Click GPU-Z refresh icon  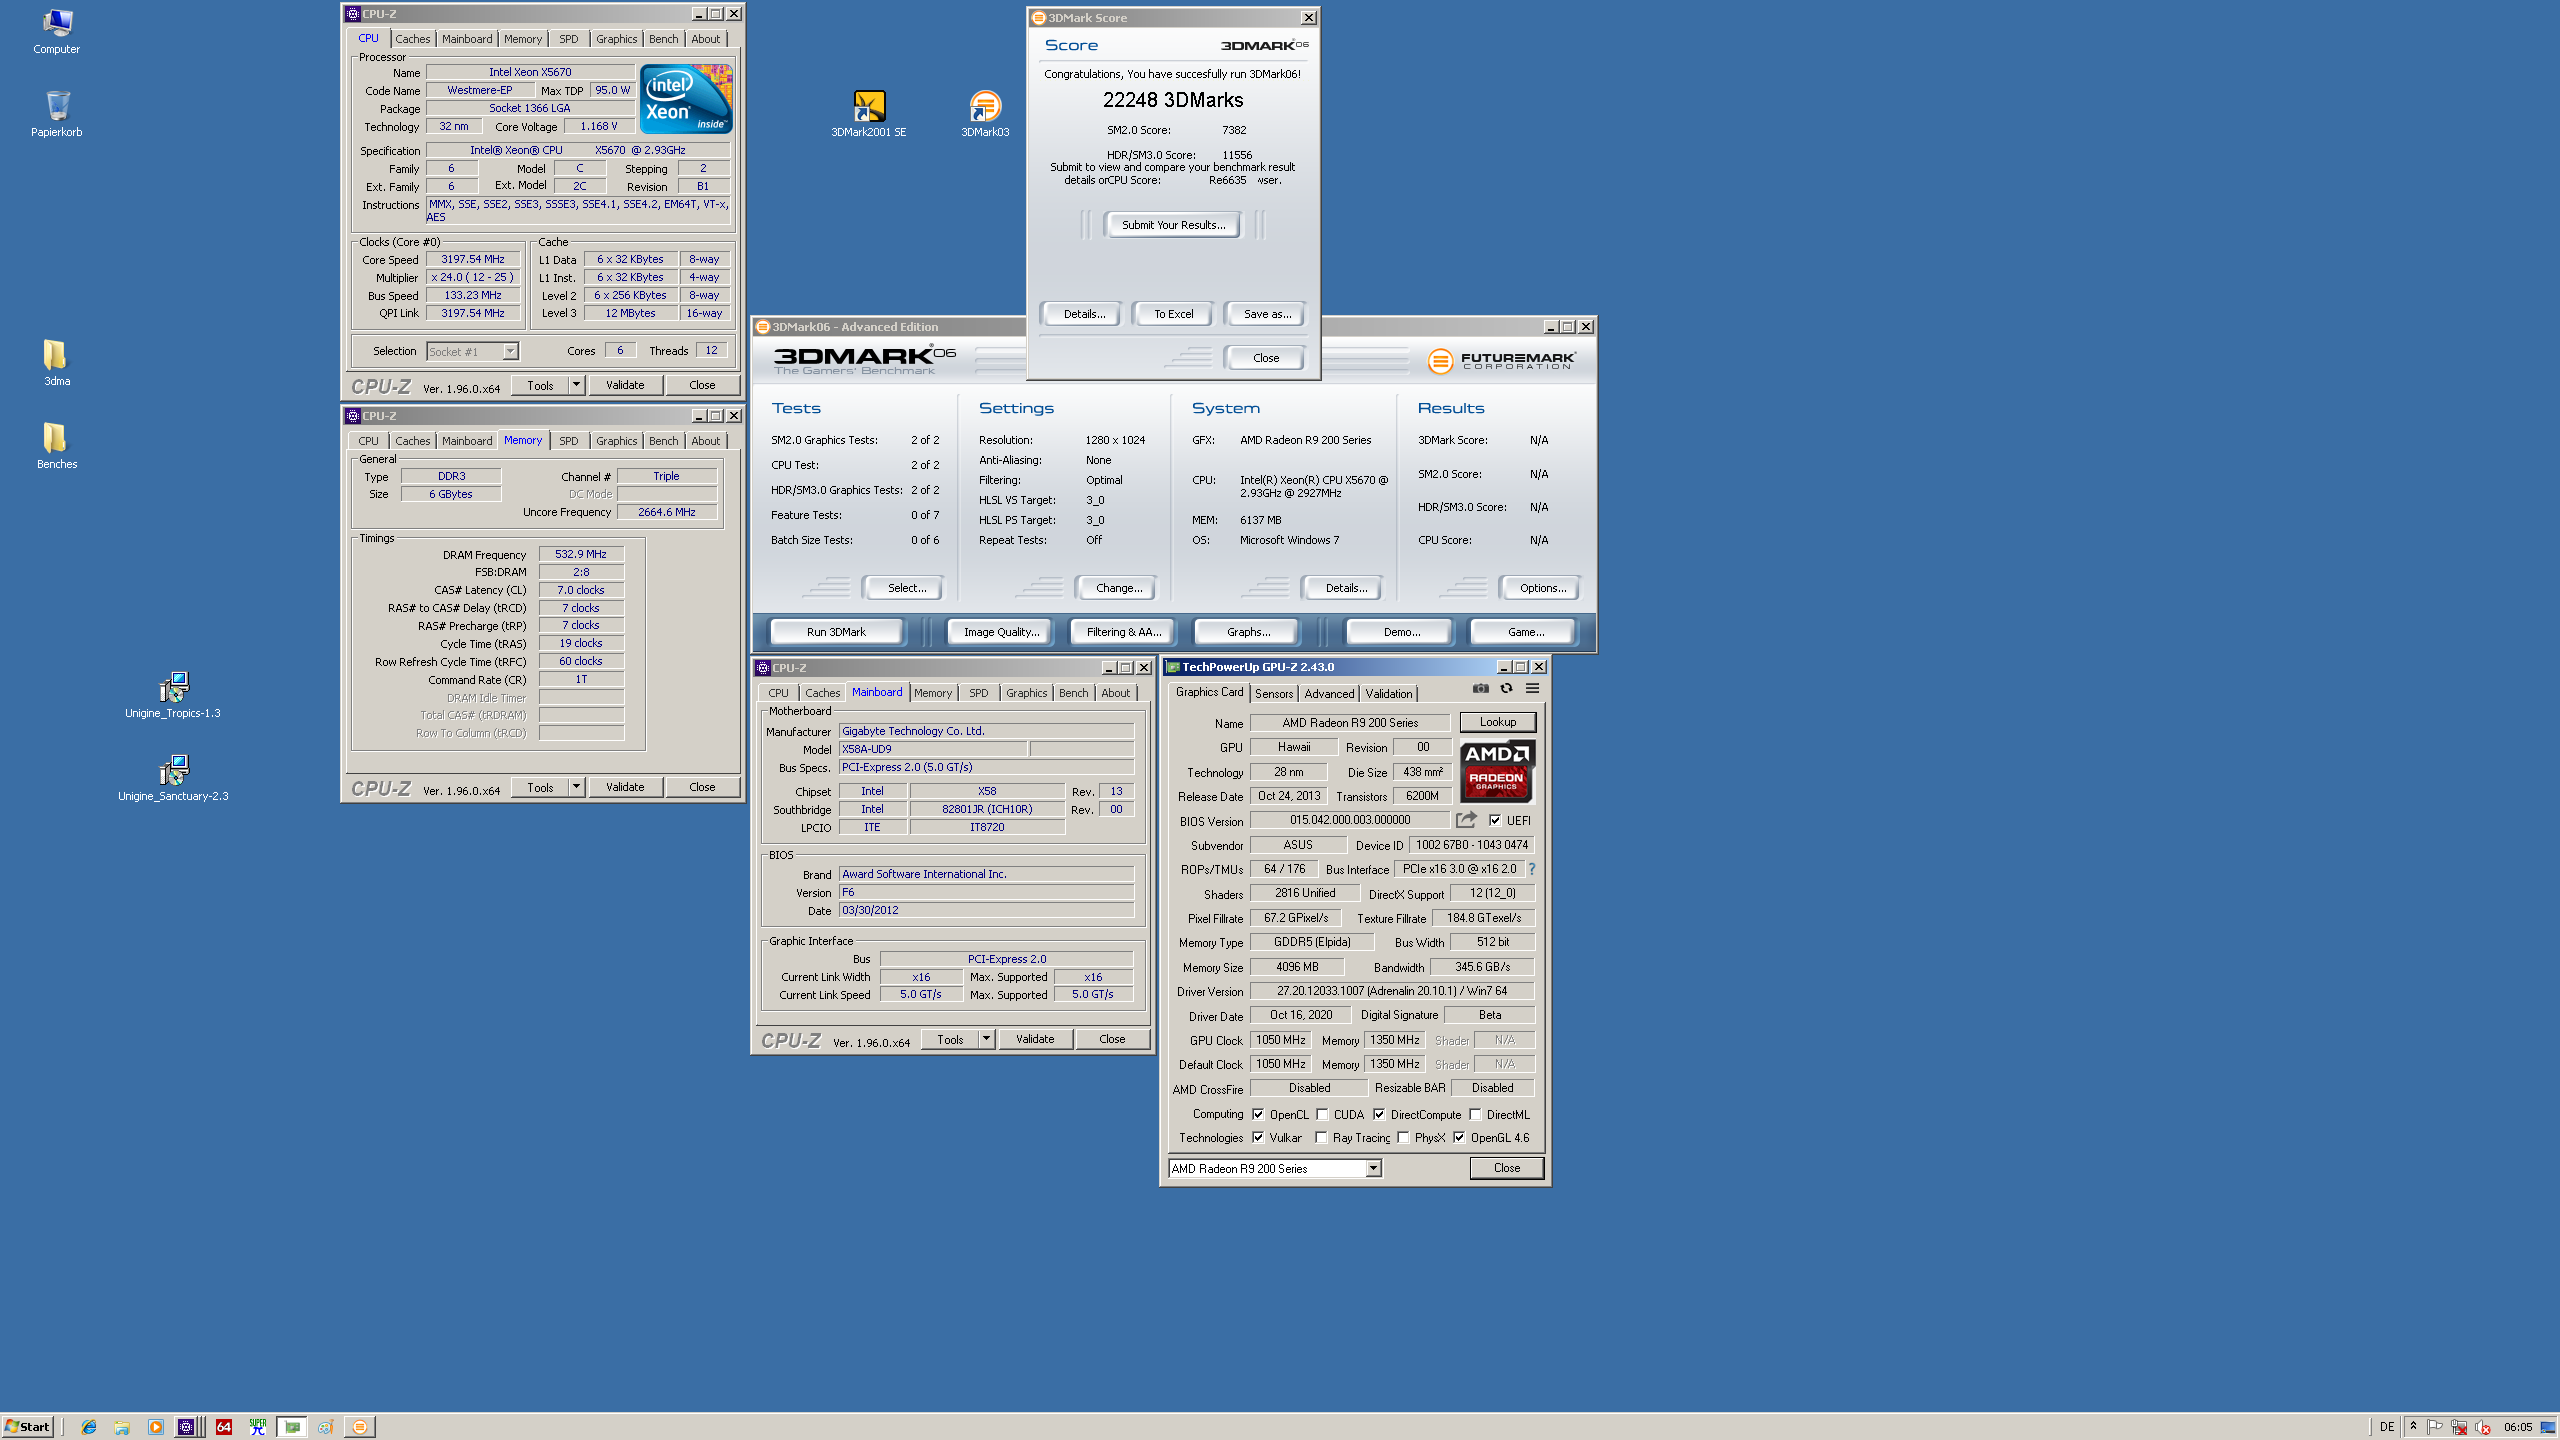click(x=1506, y=688)
